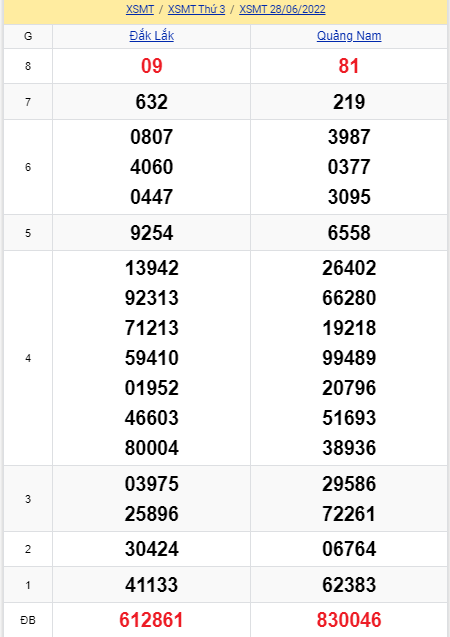Viewport: 450px width, 637px height.
Task: Select Quảng Nam first prize 62383
Action: point(349,585)
